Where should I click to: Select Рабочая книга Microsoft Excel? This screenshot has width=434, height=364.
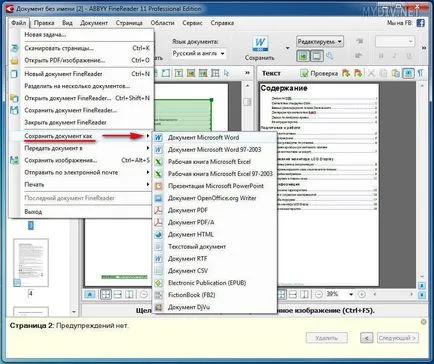(x=215, y=162)
